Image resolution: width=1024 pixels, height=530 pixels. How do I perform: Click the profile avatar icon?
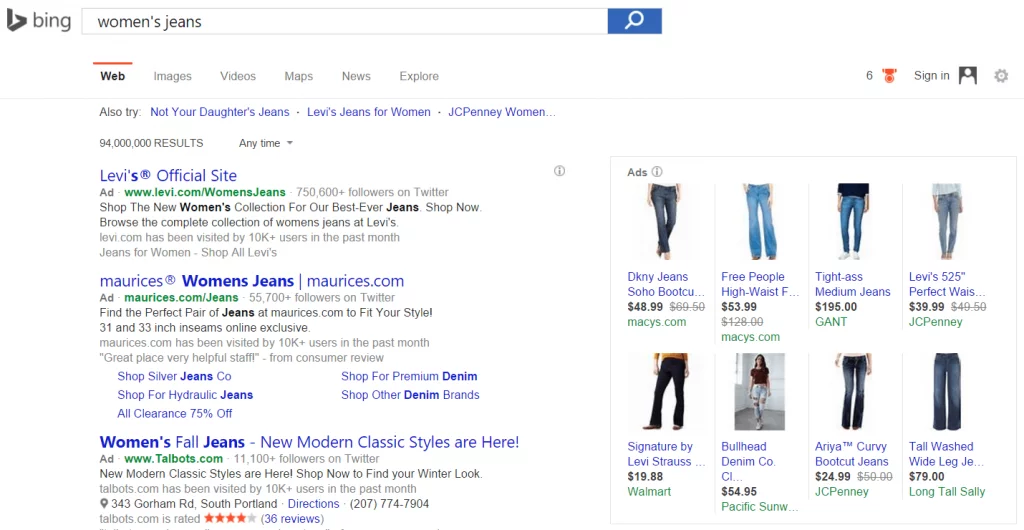(x=967, y=76)
